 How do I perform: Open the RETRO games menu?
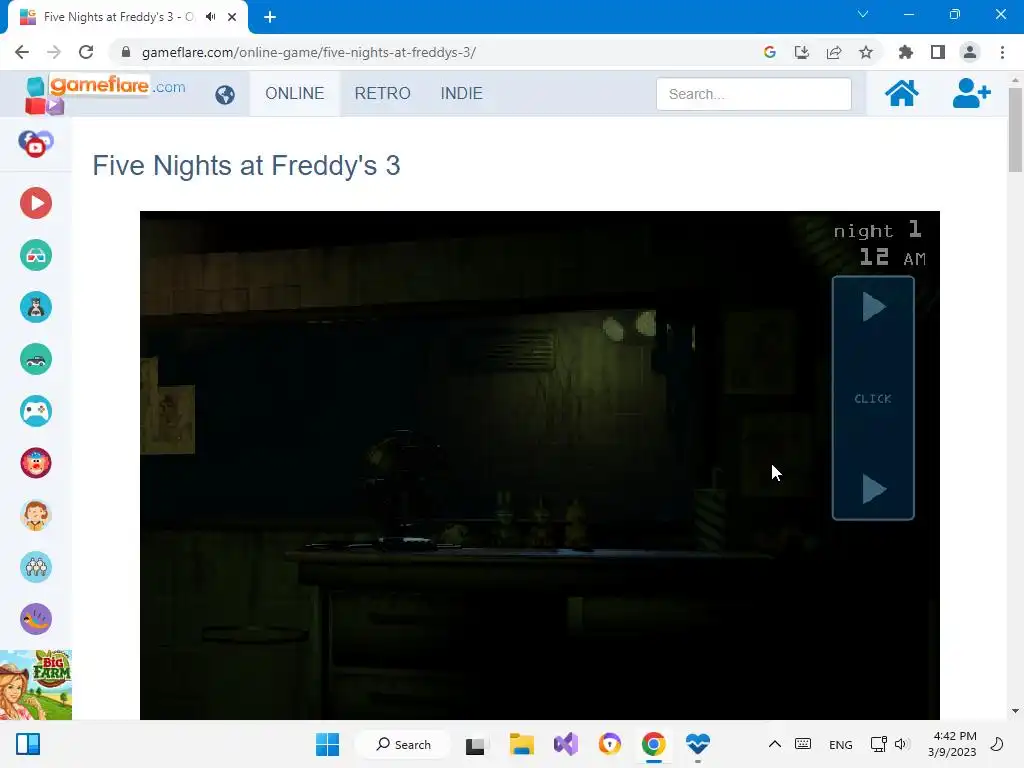(383, 93)
